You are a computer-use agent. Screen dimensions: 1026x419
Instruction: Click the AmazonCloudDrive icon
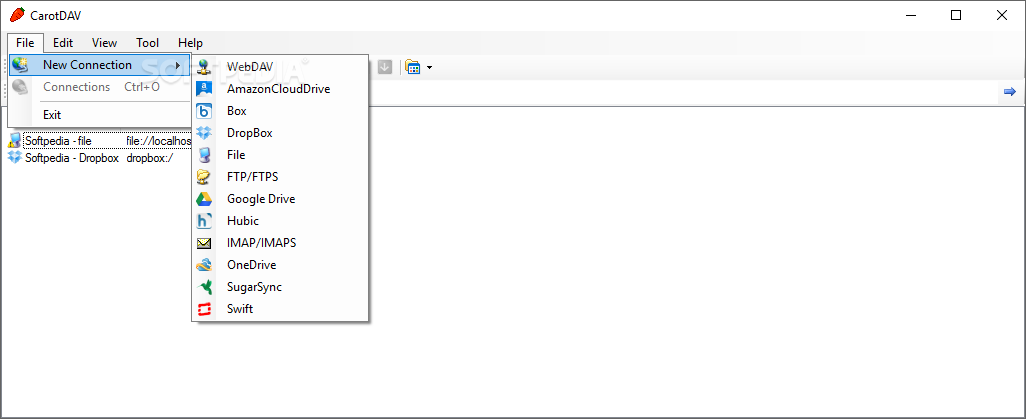[204, 89]
